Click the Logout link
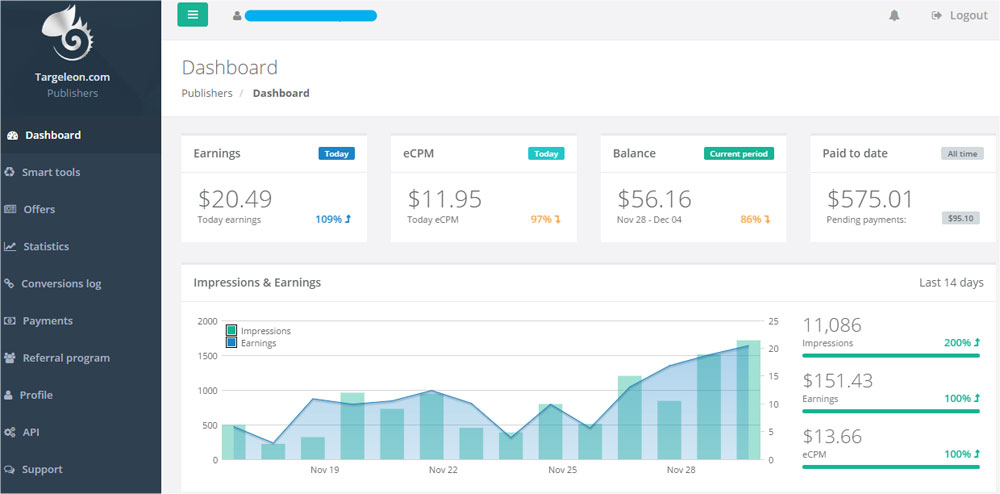The width and height of the screenshot is (1000, 494). pyautogui.click(x=959, y=15)
